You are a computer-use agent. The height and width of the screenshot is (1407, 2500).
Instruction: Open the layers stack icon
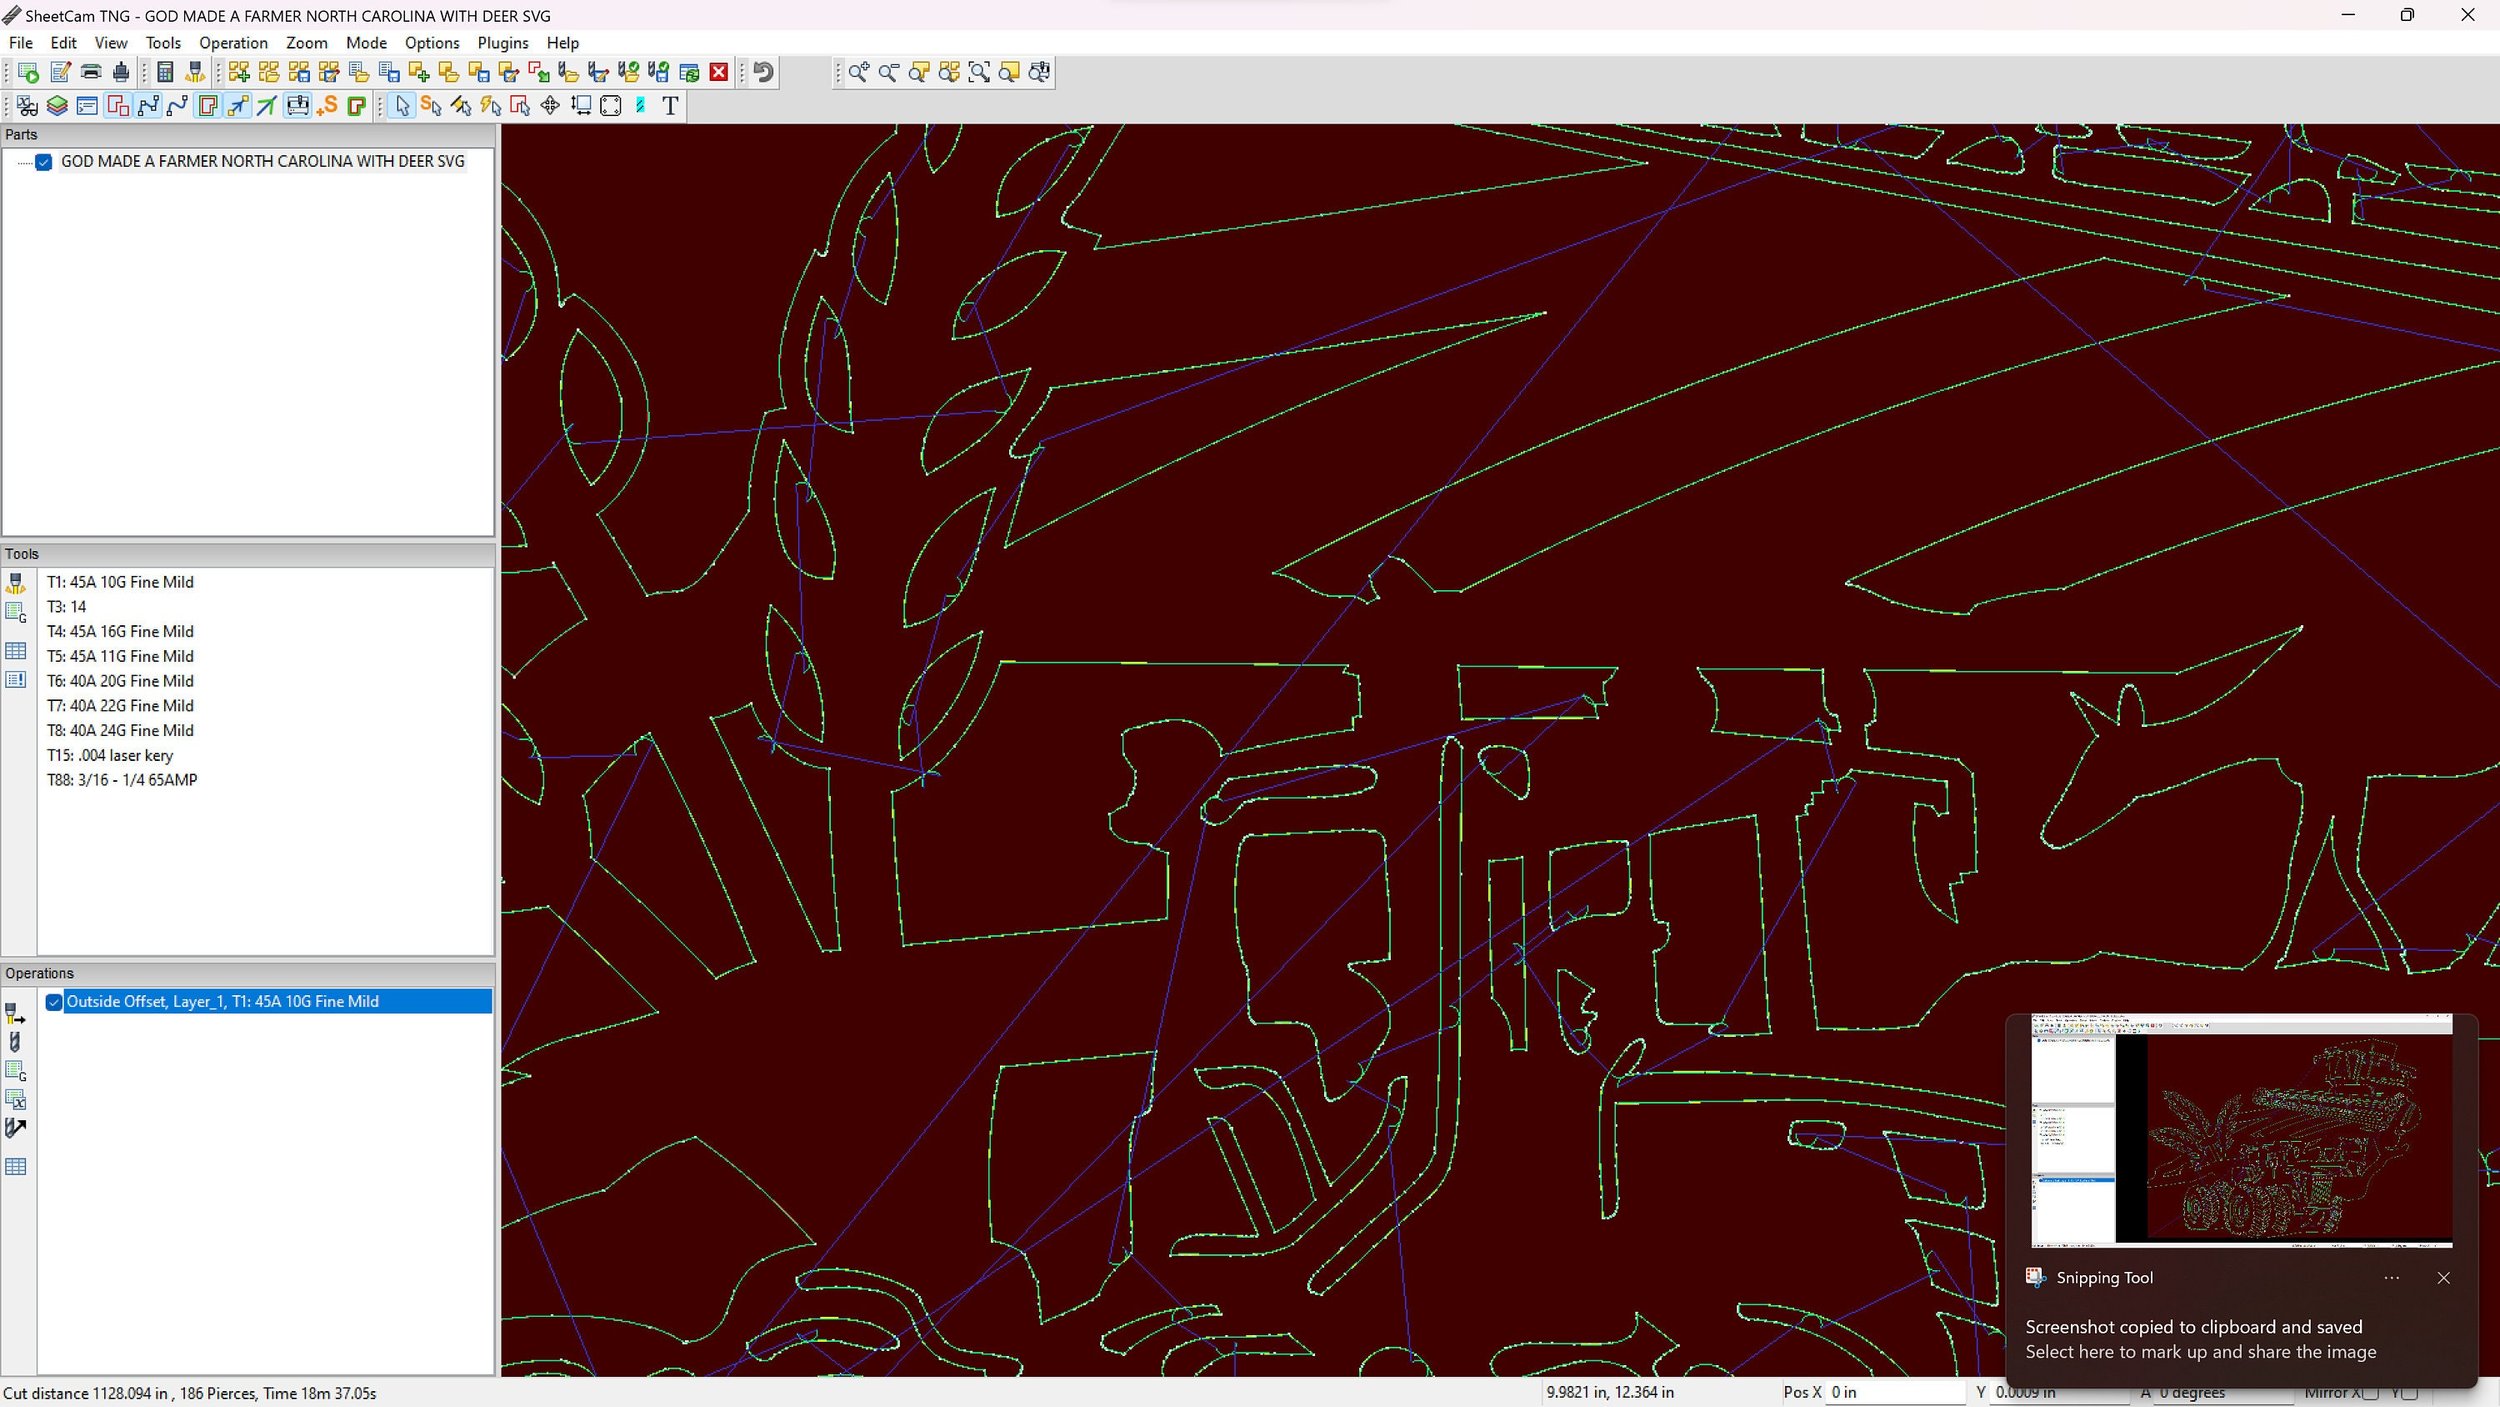57,106
